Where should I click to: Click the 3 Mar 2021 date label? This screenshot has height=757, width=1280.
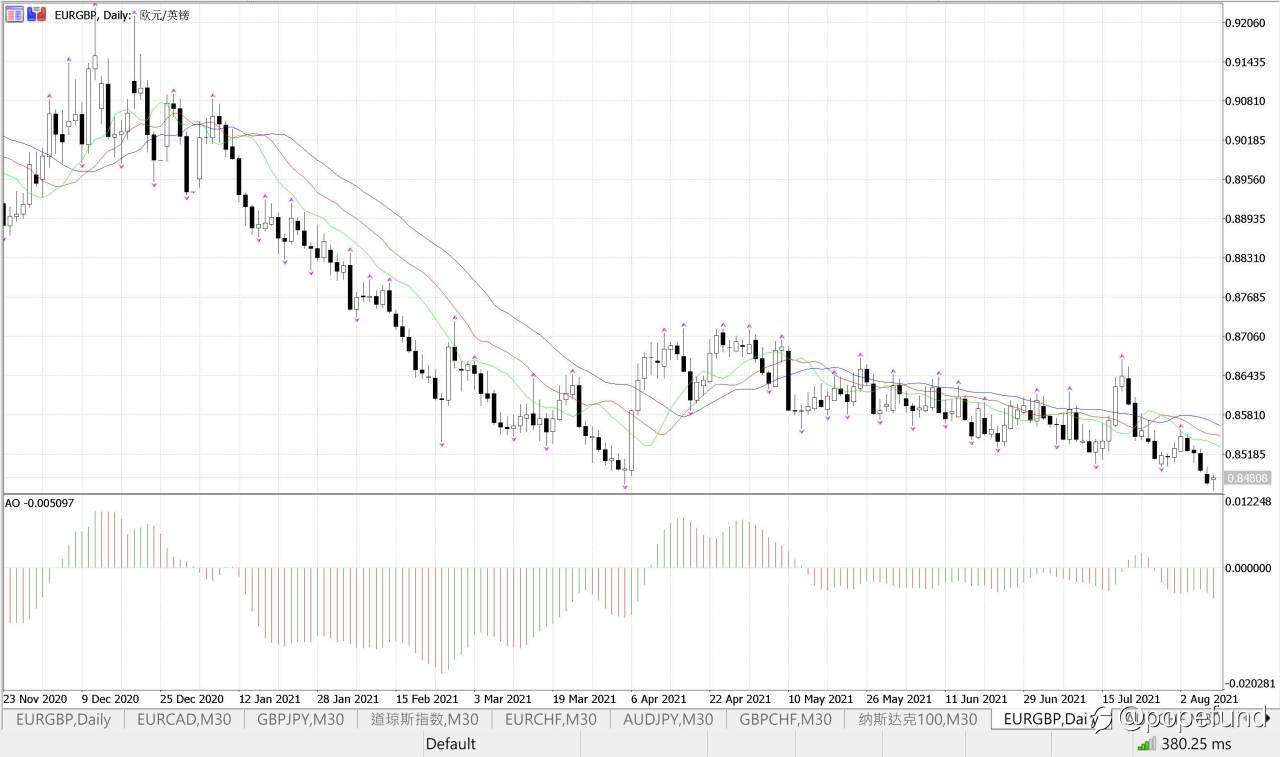[x=503, y=698]
